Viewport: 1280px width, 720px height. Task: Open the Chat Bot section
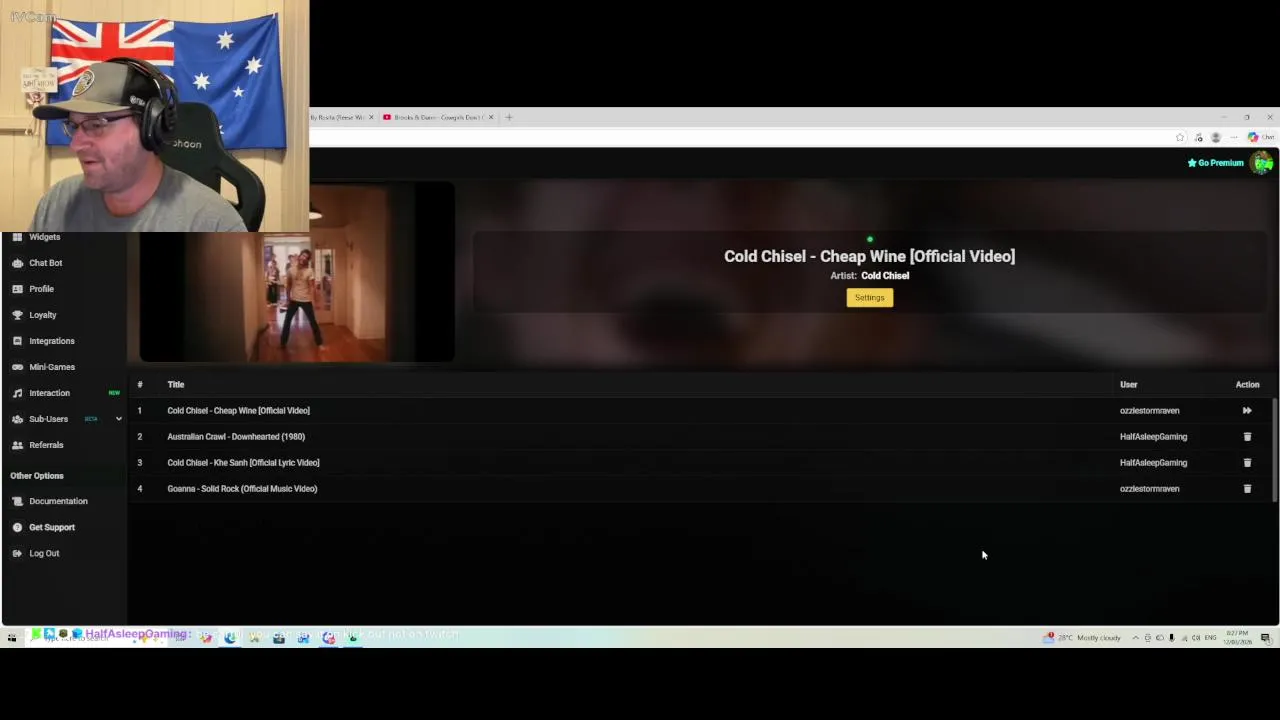pyautogui.click(x=45, y=263)
